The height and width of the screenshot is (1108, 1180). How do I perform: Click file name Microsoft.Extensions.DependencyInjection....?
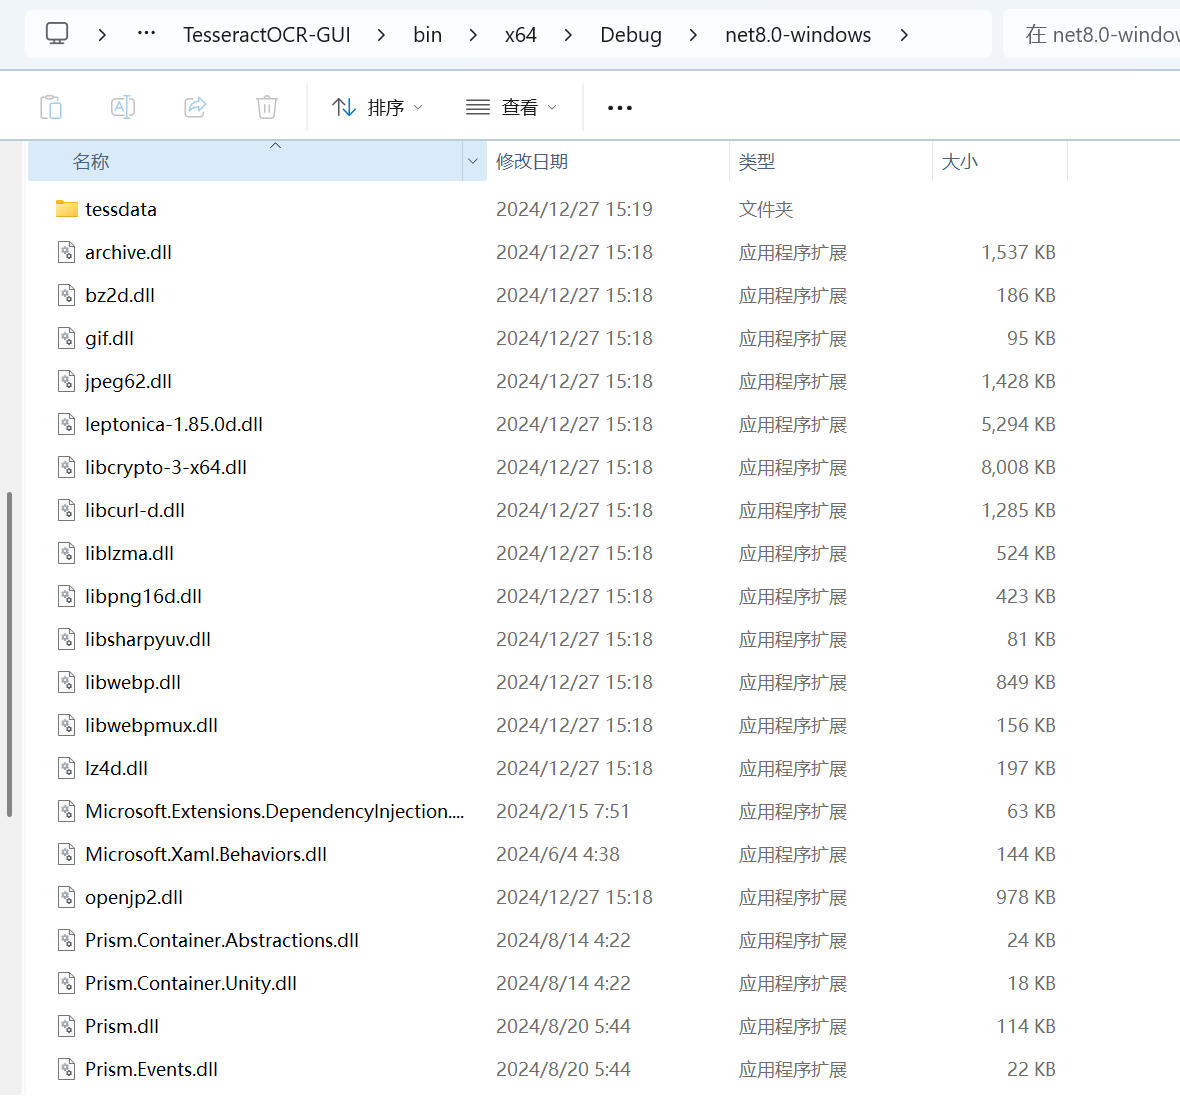(x=275, y=811)
